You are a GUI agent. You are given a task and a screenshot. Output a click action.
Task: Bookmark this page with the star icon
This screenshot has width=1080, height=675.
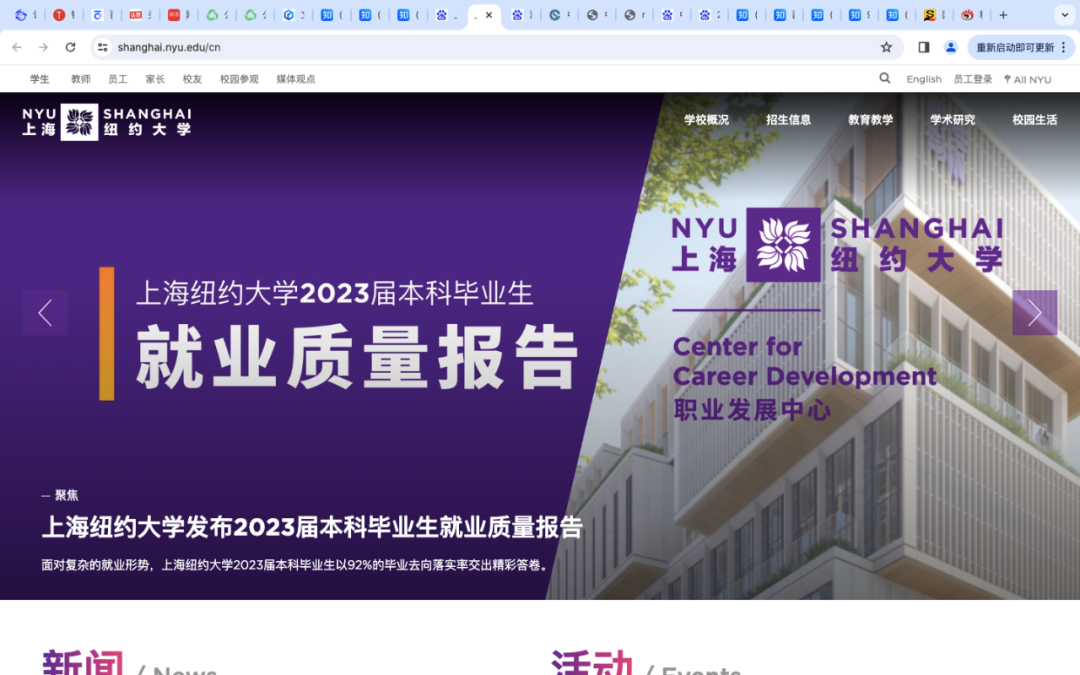(886, 47)
